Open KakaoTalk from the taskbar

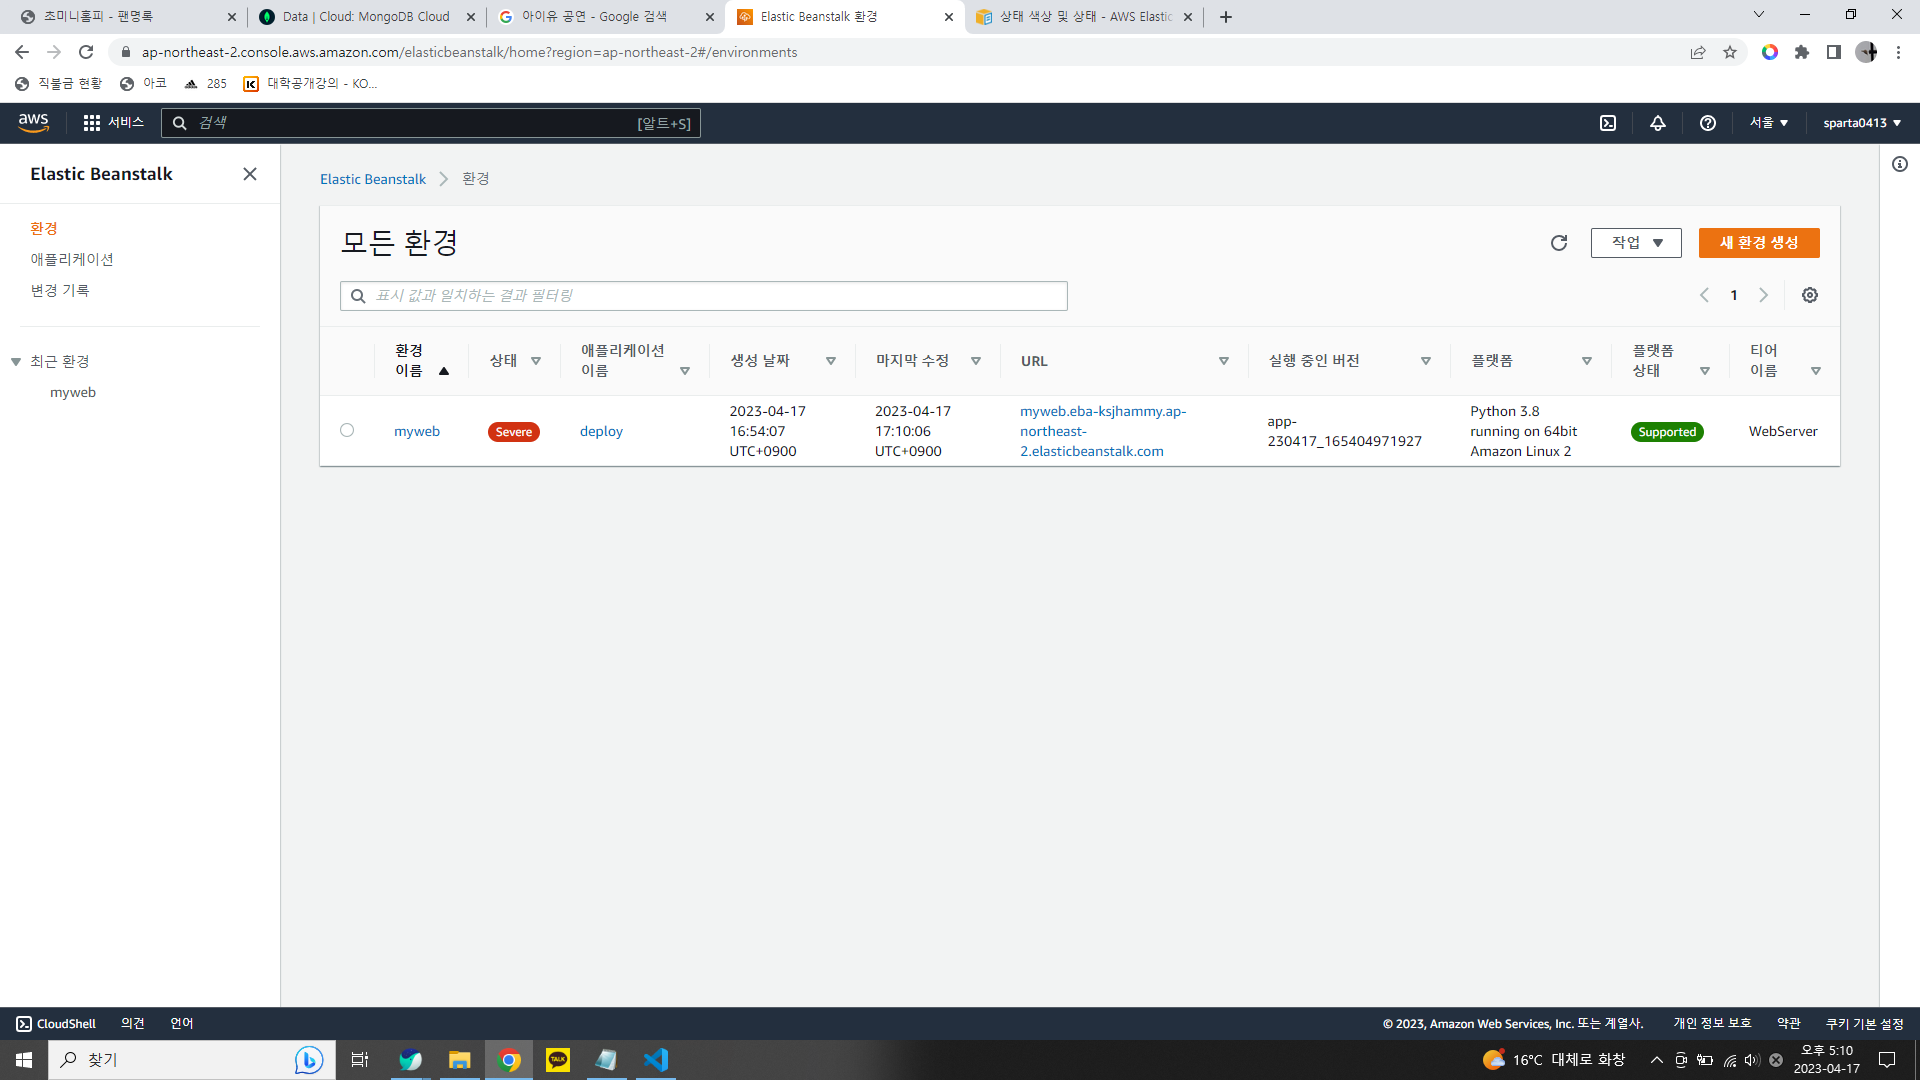[x=558, y=1060]
